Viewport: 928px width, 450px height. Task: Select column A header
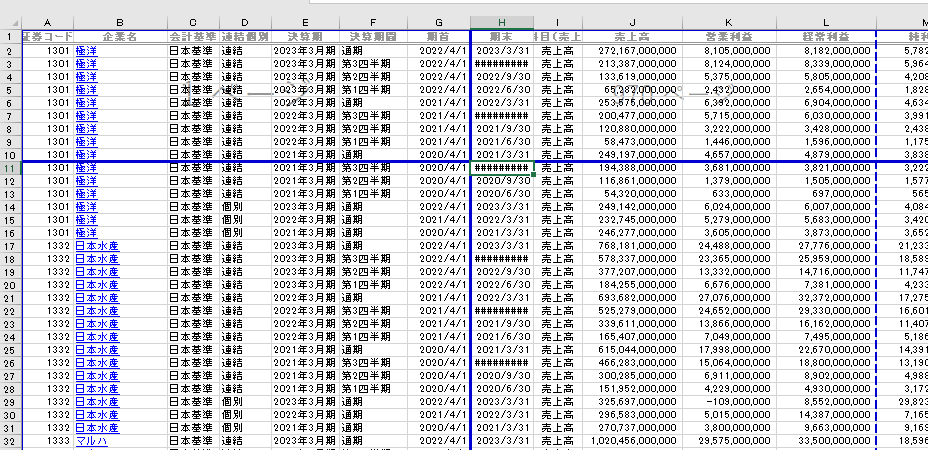pos(47,22)
